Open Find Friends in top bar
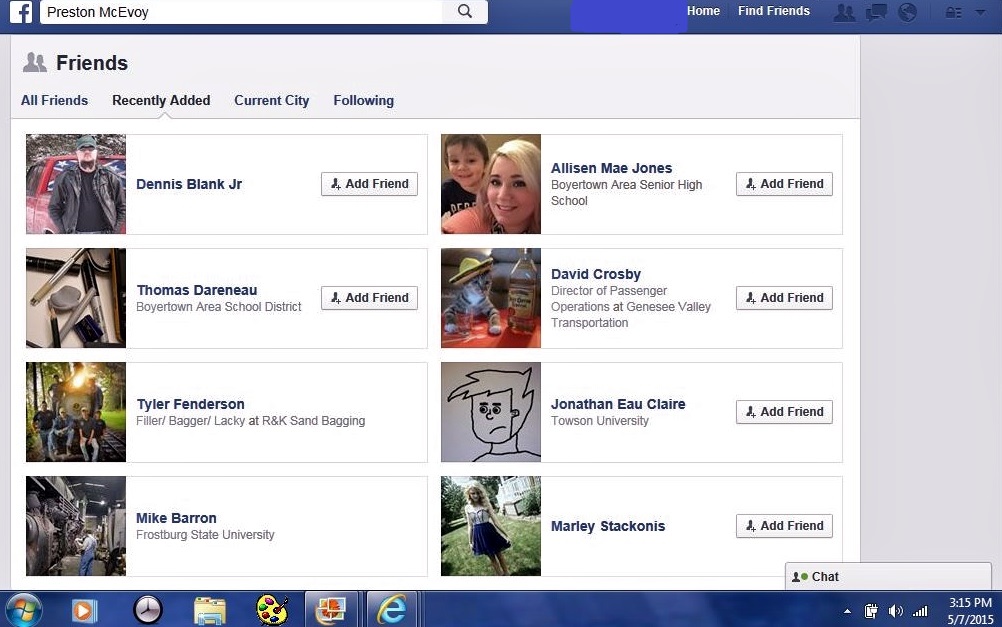Screen dimensions: 1002x627 pyautogui.click(x=774, y=11)
